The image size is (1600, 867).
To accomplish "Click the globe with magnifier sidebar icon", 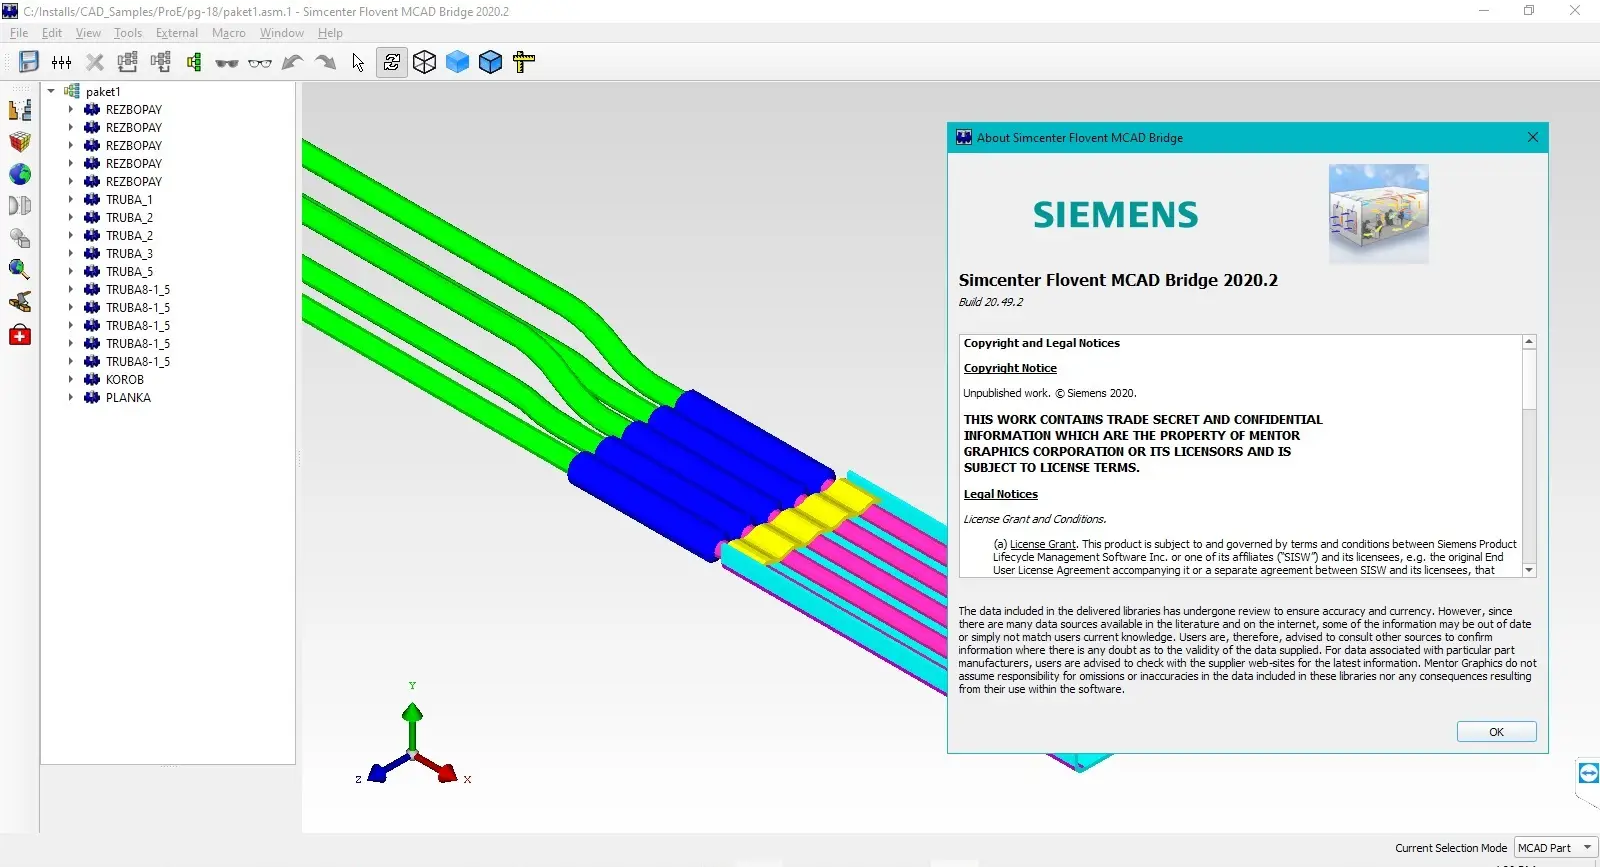I will tap(20, 270).
